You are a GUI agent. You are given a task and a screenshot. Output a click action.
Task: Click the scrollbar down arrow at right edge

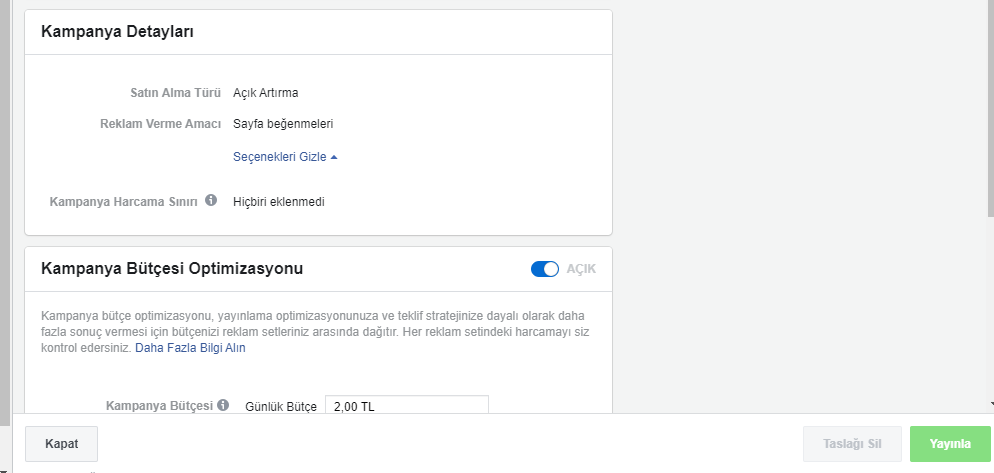(990, 403)
